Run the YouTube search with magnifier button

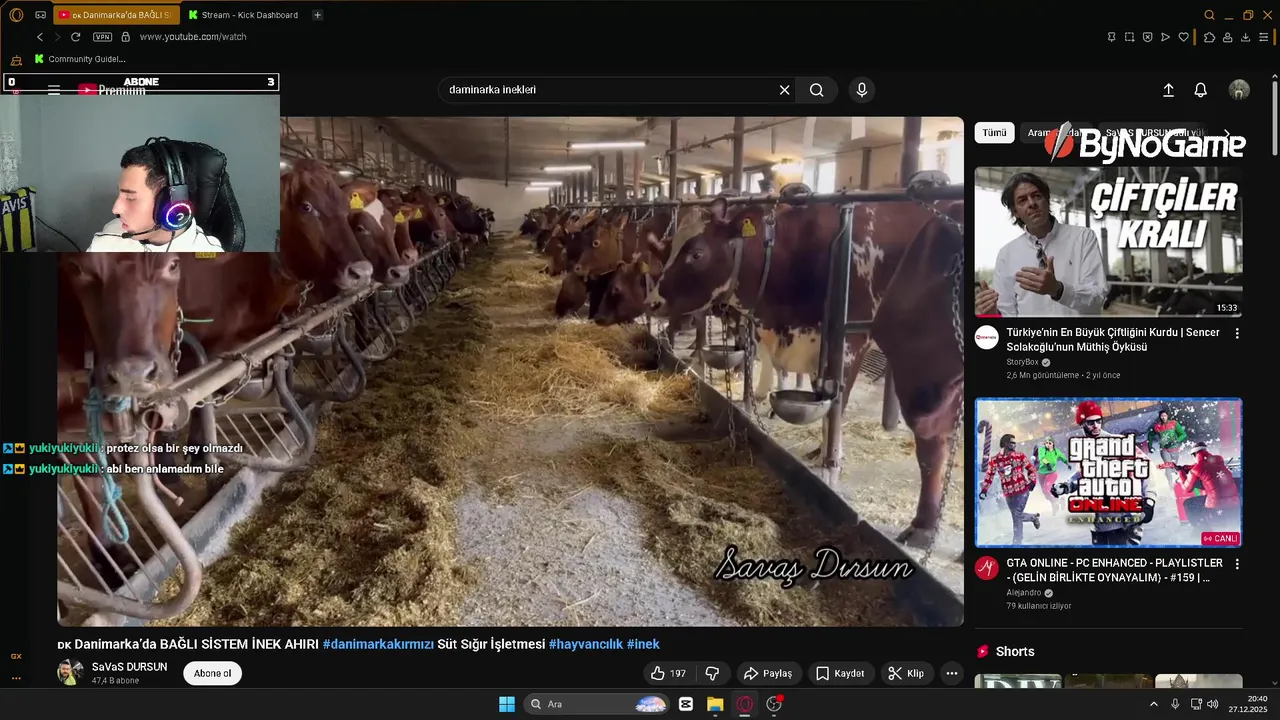(817, 90)
